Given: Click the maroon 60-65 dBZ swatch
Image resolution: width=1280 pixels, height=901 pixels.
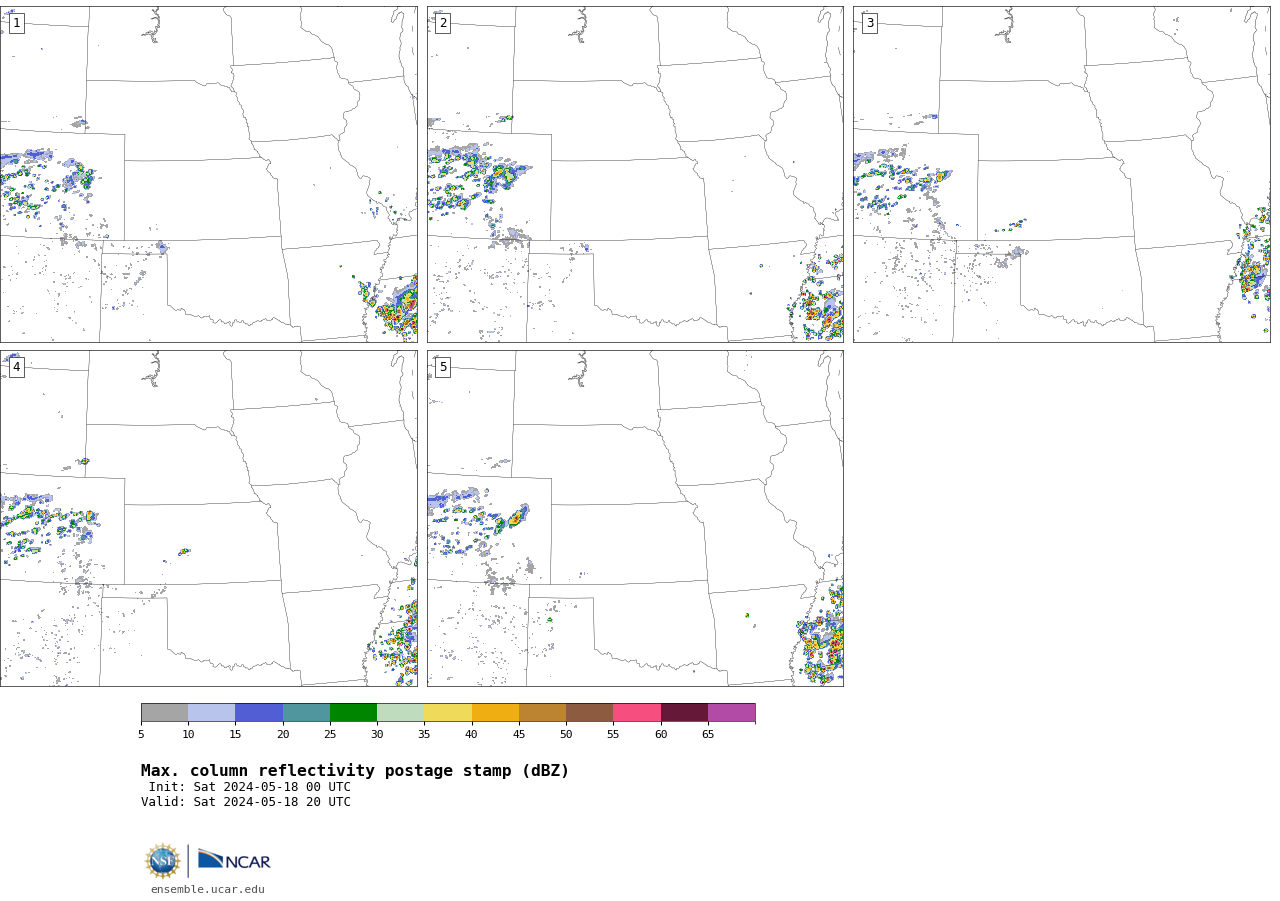Looking at the screenshot, I should (684, 712).
